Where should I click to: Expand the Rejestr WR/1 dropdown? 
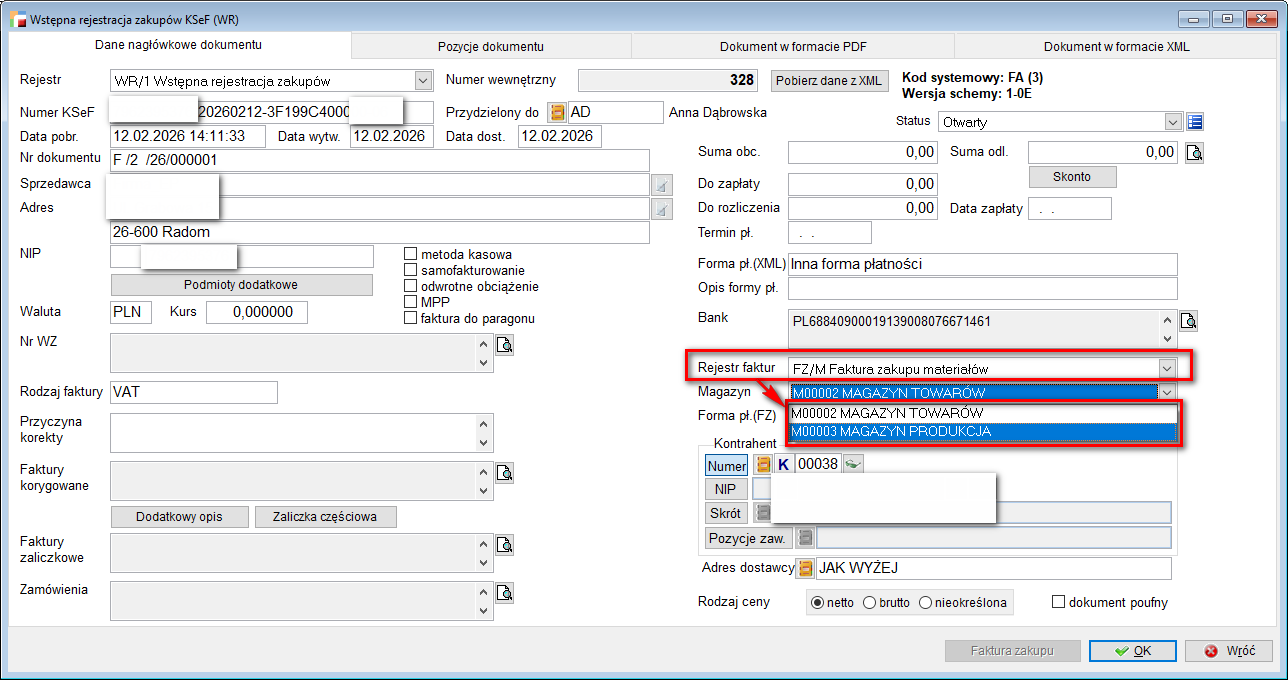[421, 81]
